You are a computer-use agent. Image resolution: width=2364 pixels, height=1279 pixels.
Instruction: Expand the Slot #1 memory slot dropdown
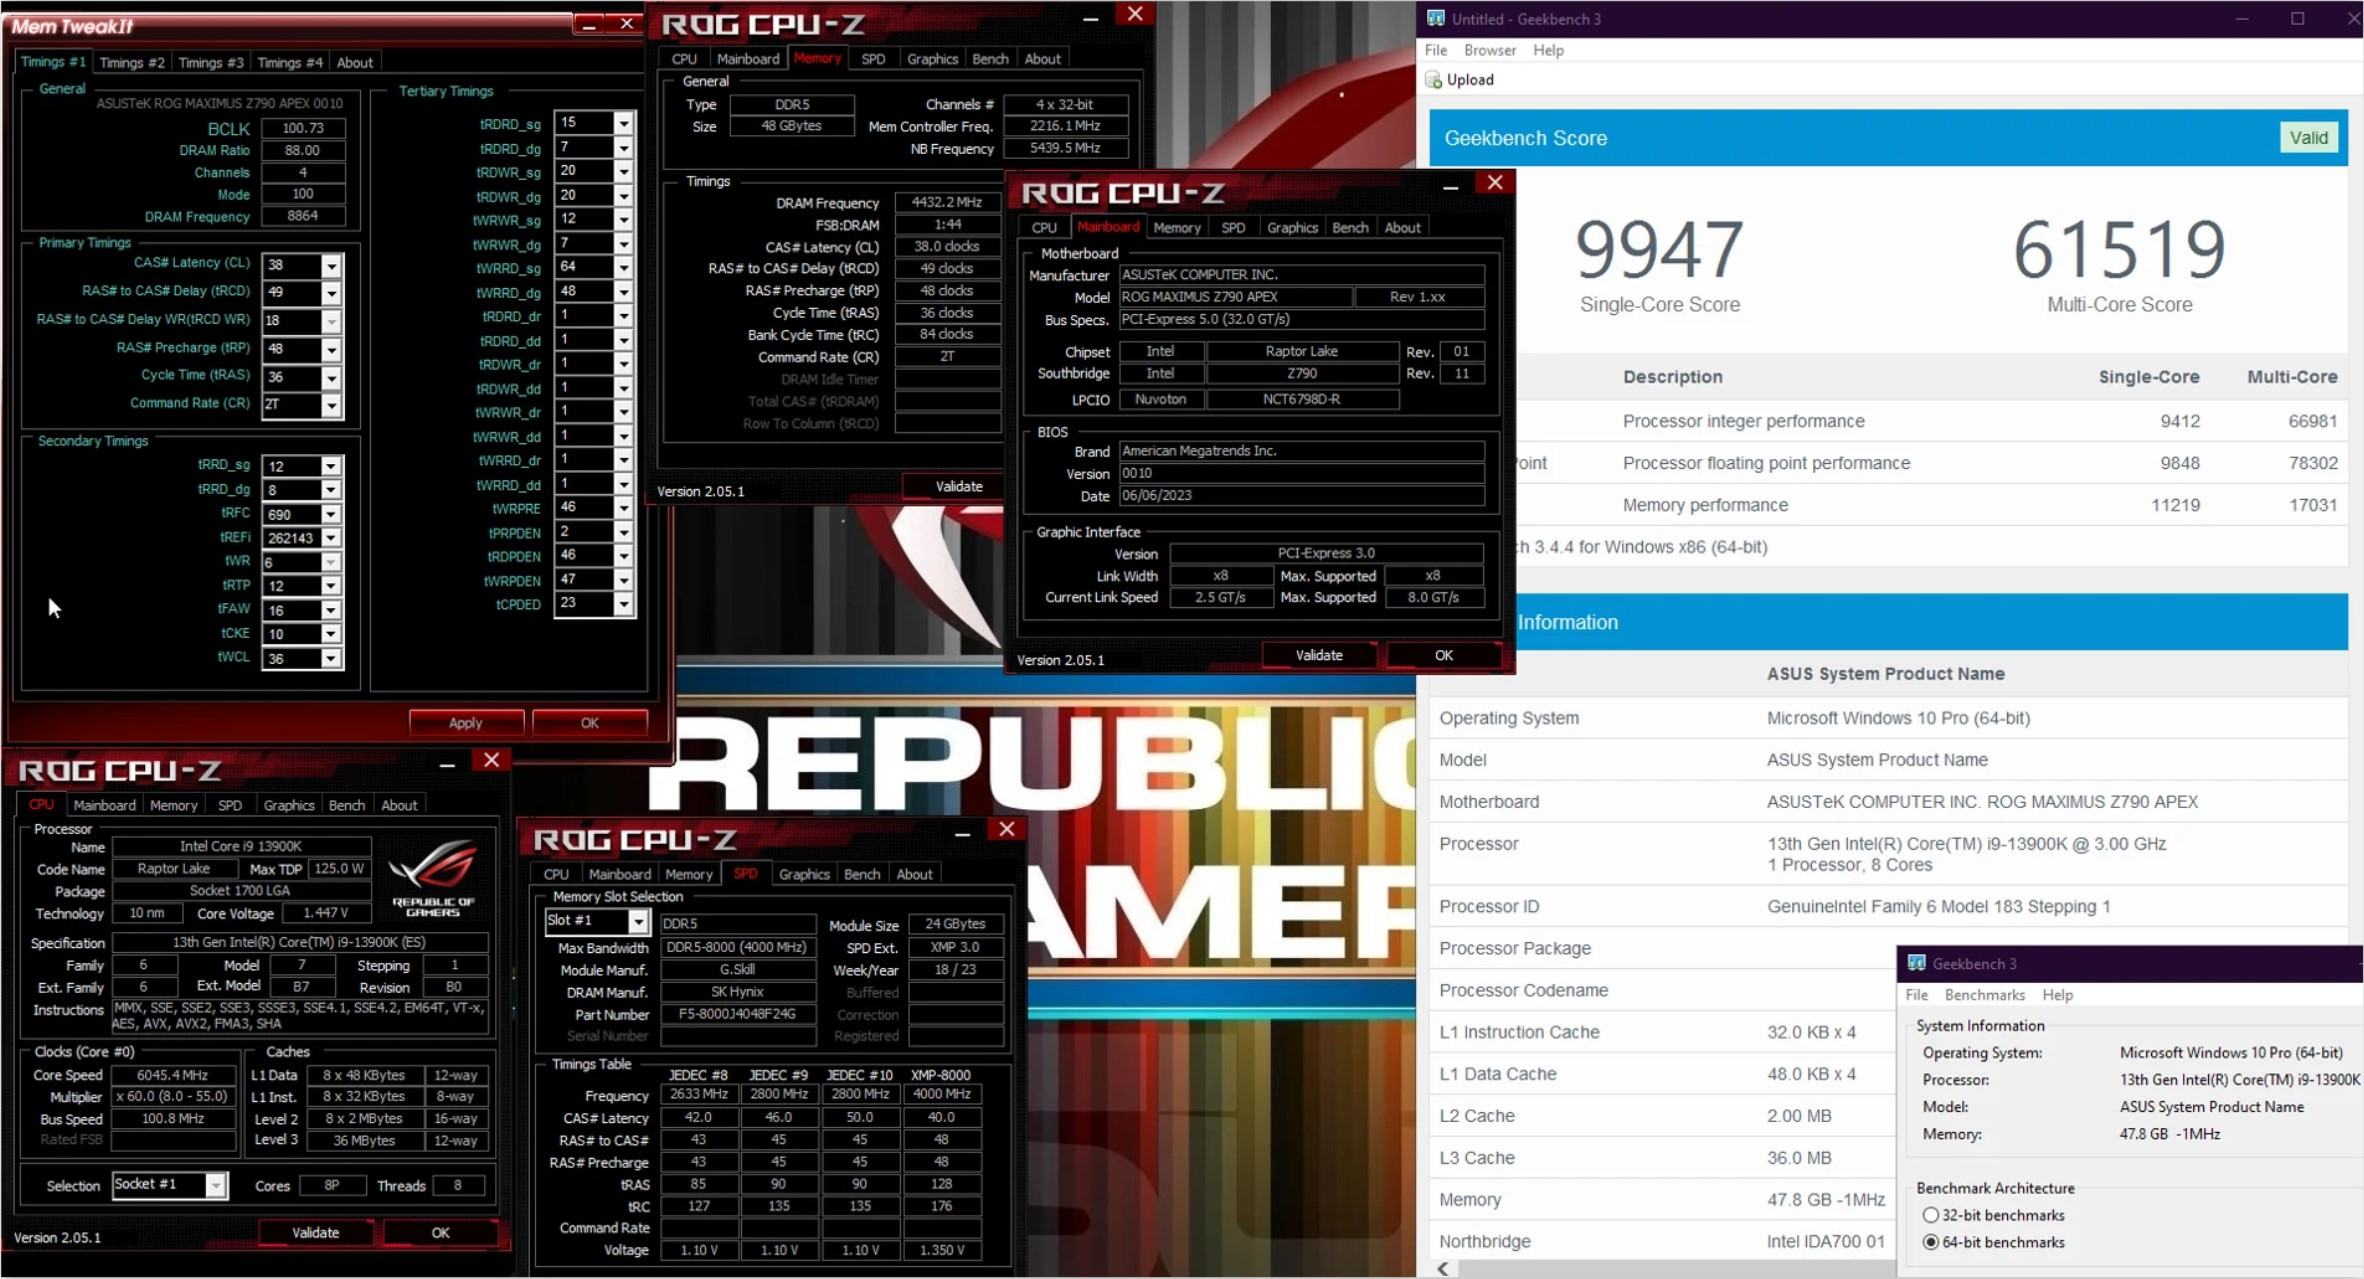tap(637, 921)
